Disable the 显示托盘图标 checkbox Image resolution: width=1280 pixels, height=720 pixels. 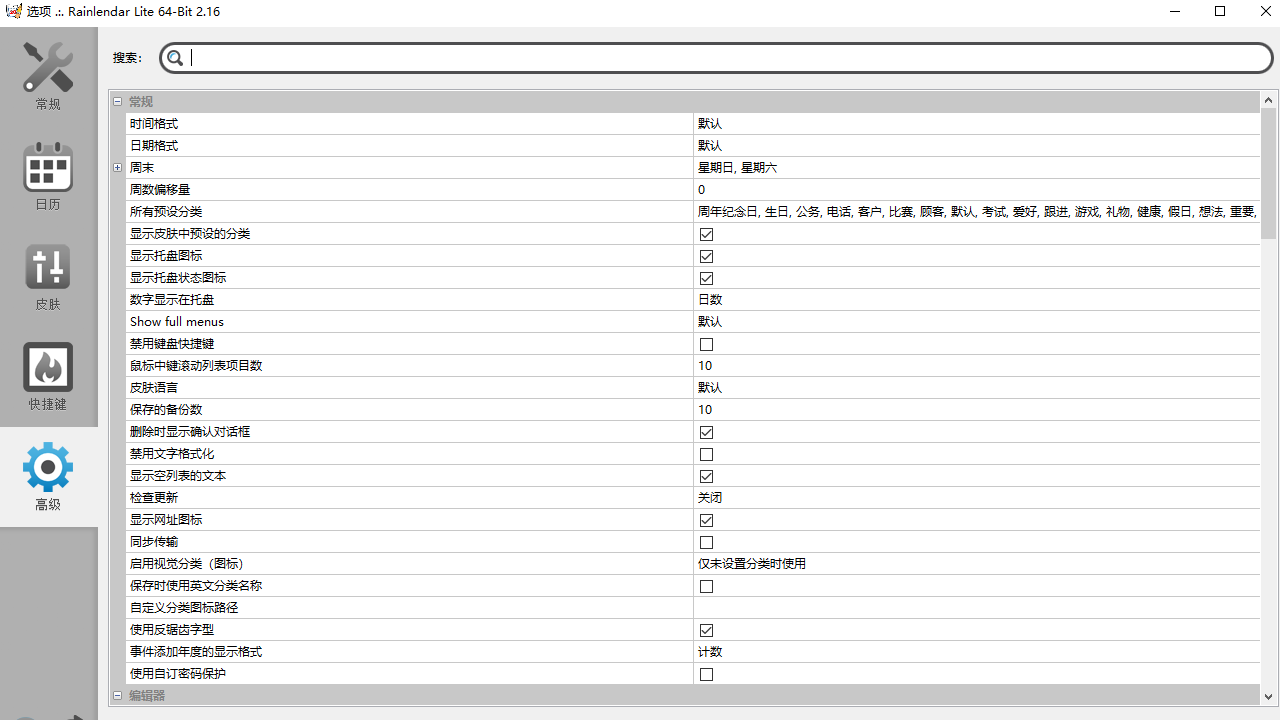coord(706,256)
